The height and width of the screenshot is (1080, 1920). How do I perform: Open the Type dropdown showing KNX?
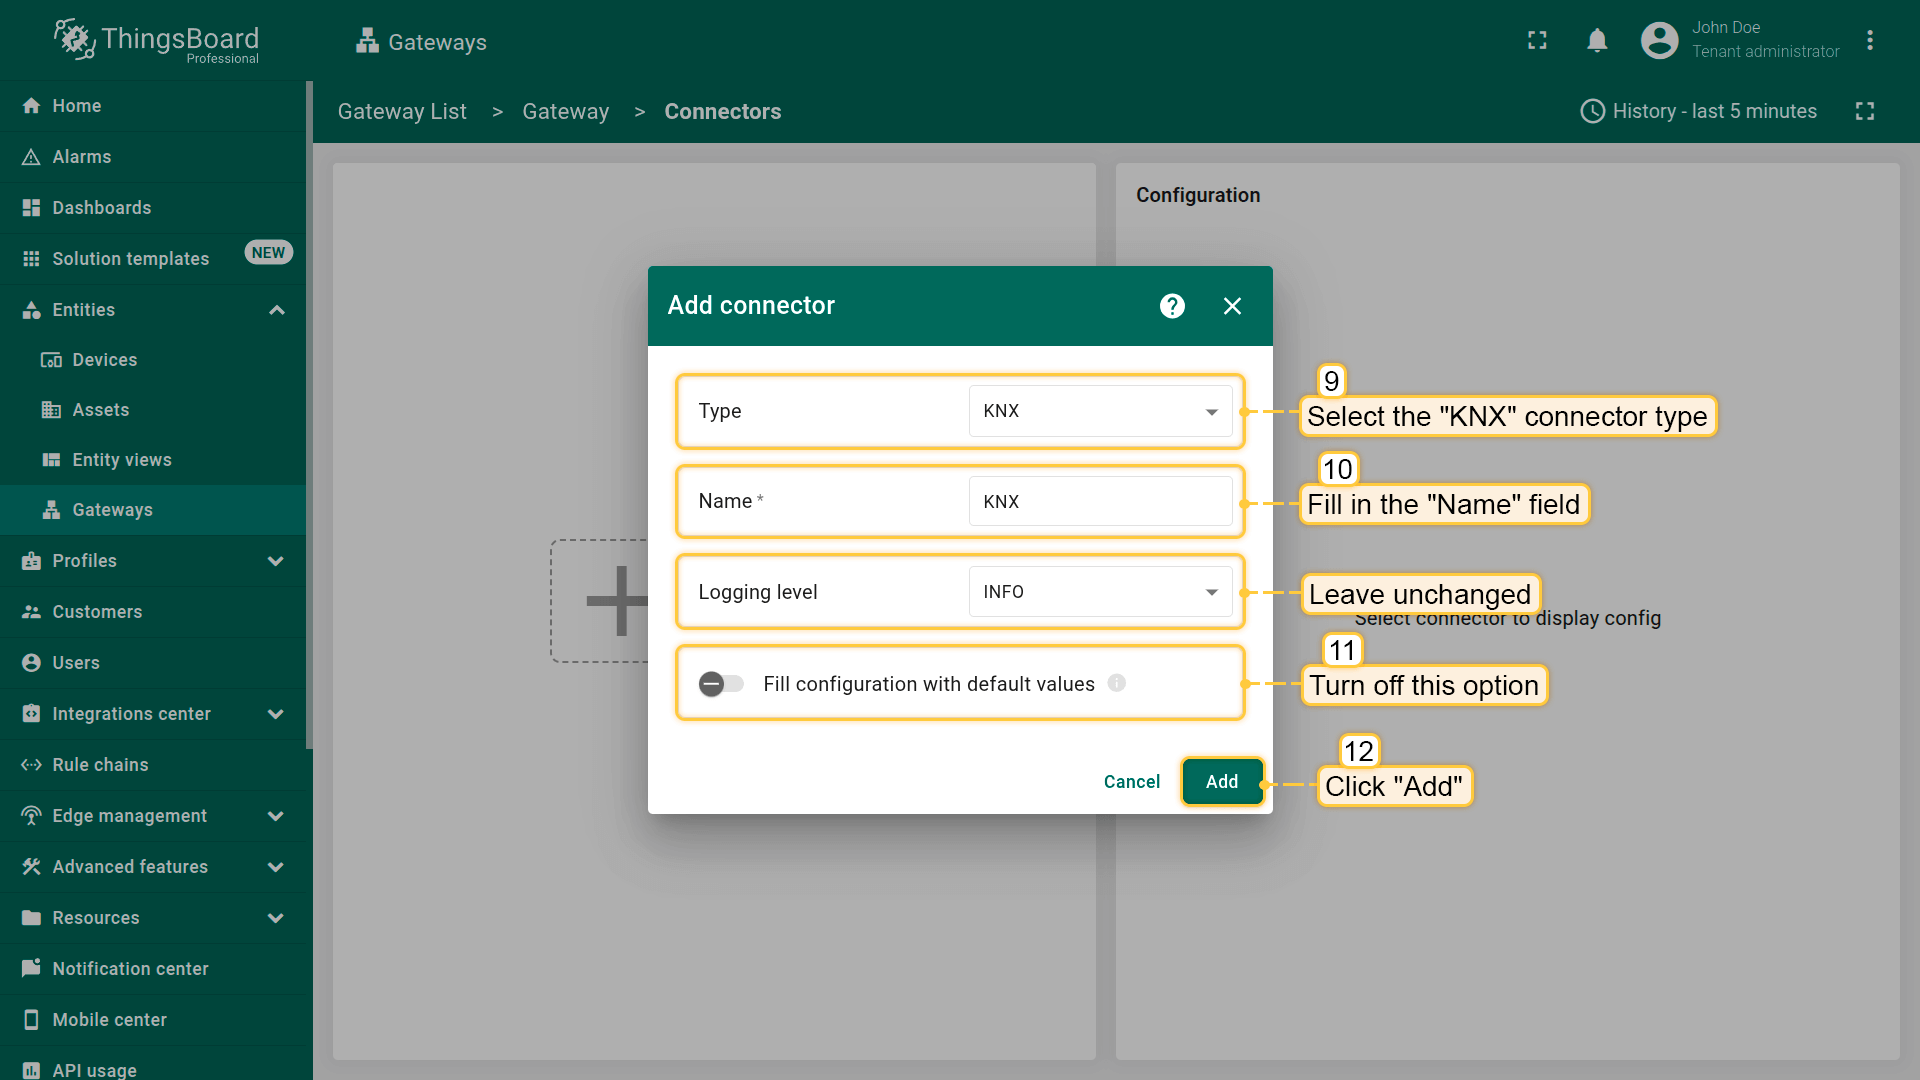(1100, 411)
